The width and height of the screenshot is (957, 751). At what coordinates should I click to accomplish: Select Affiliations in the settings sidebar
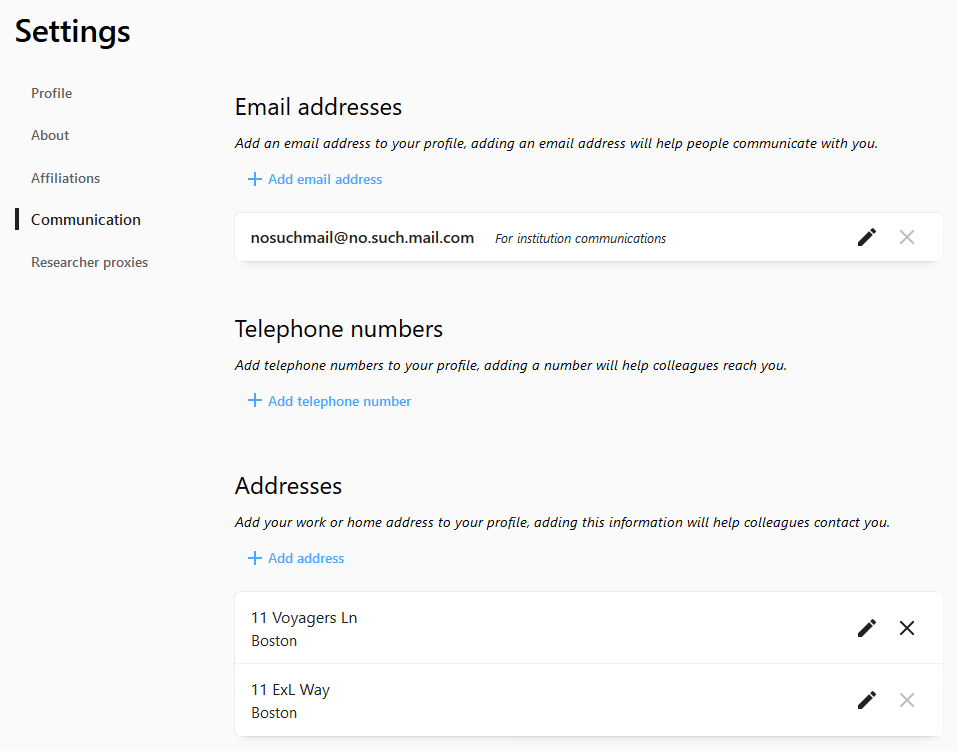point(66,178)
